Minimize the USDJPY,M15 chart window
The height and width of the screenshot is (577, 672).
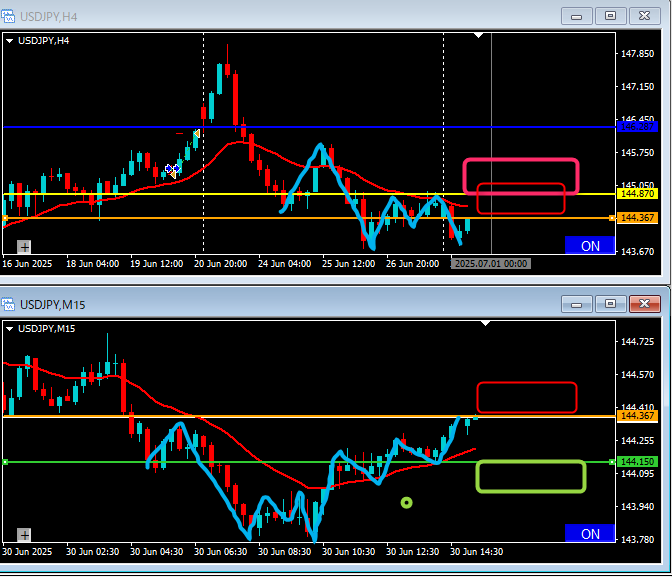tap(577, 304)
